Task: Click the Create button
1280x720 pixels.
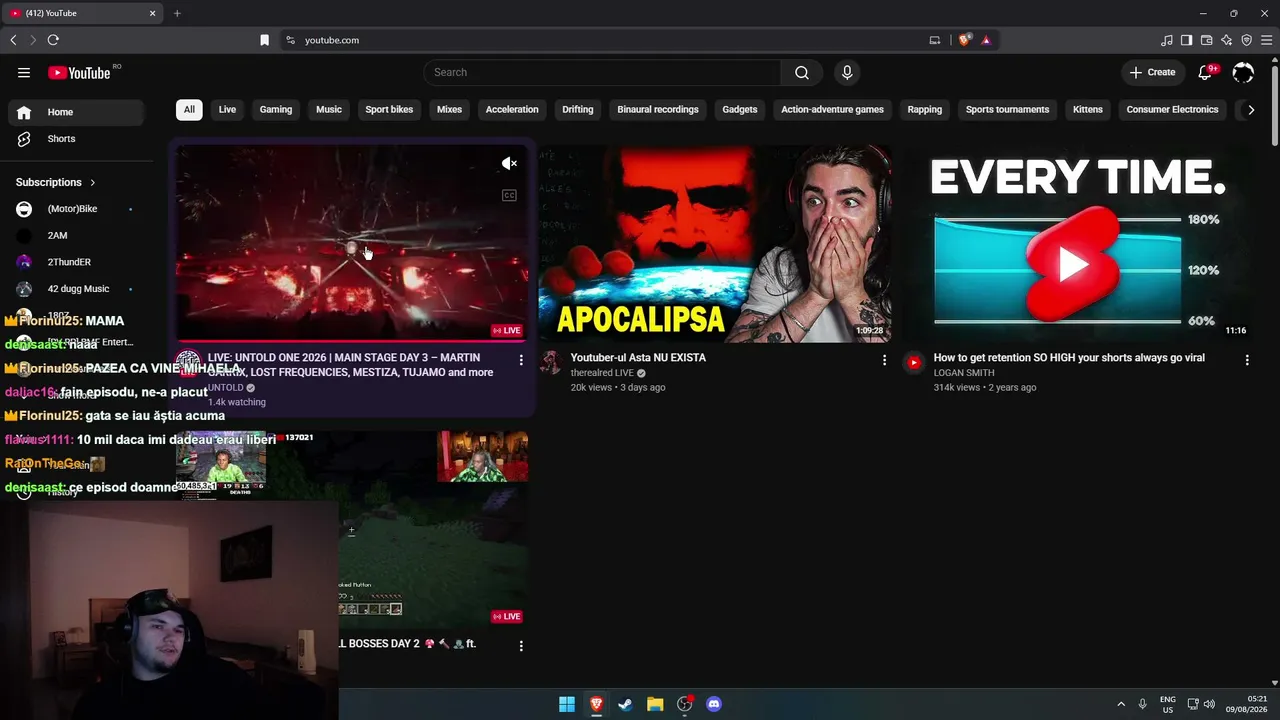Action: point(1152,72)
